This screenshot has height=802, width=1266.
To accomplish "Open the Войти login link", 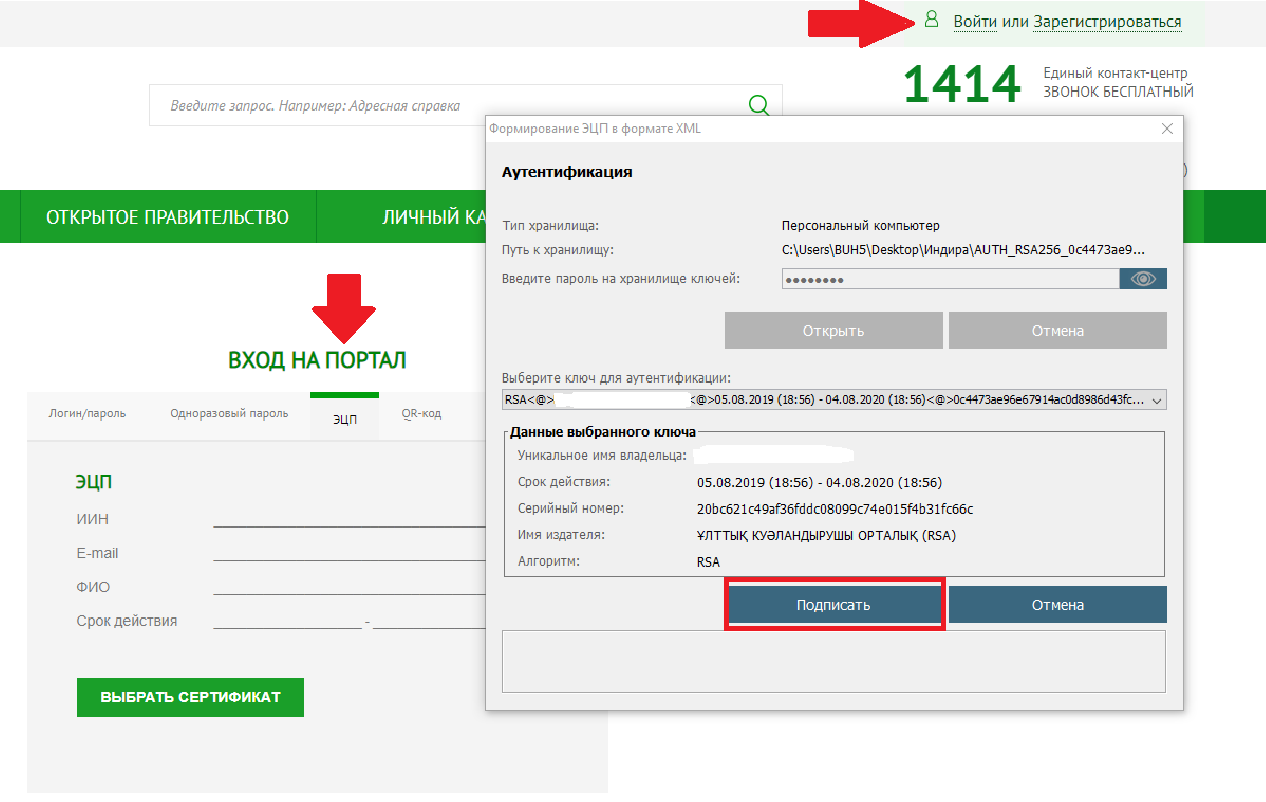I will coord(975,21).
